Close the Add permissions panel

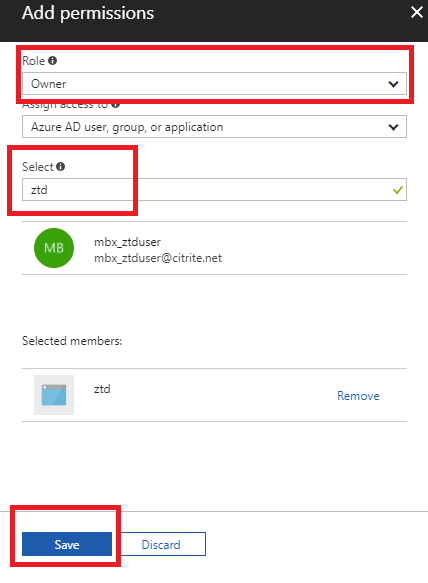click(x=416, y=13)
